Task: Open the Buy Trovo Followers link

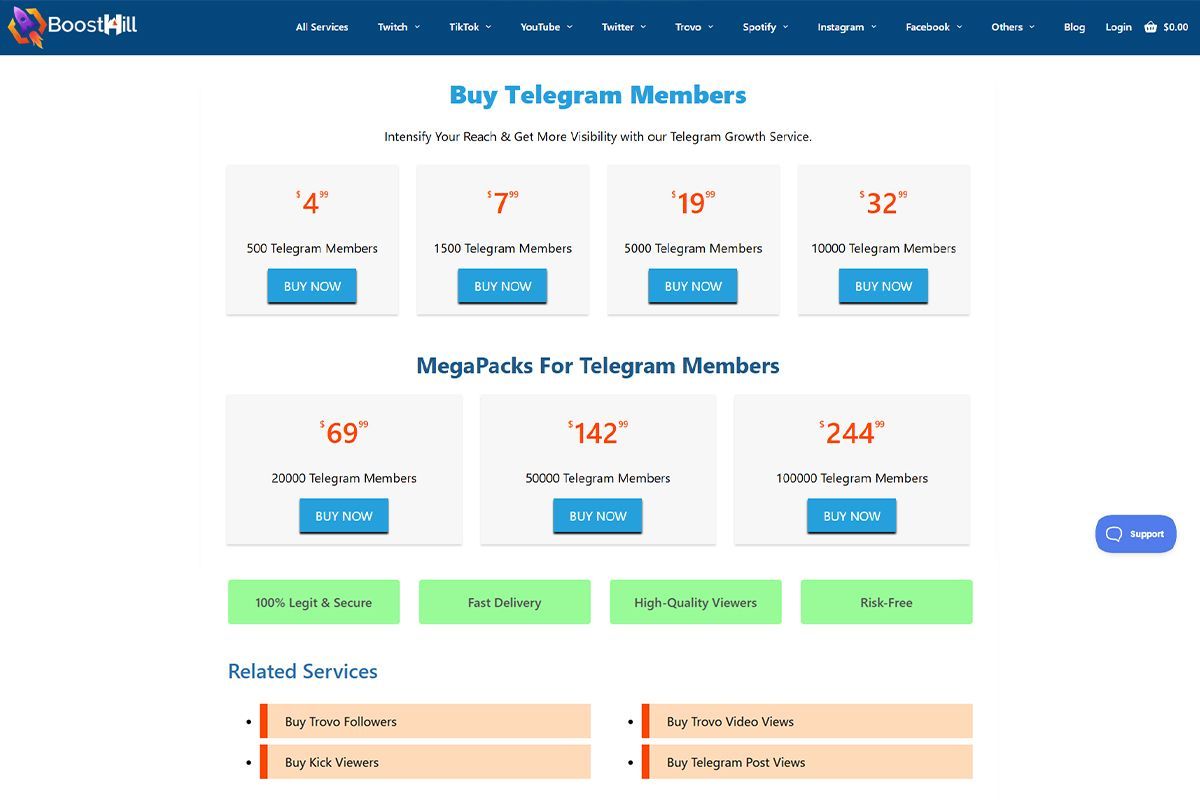Action: tap(426, 721)
